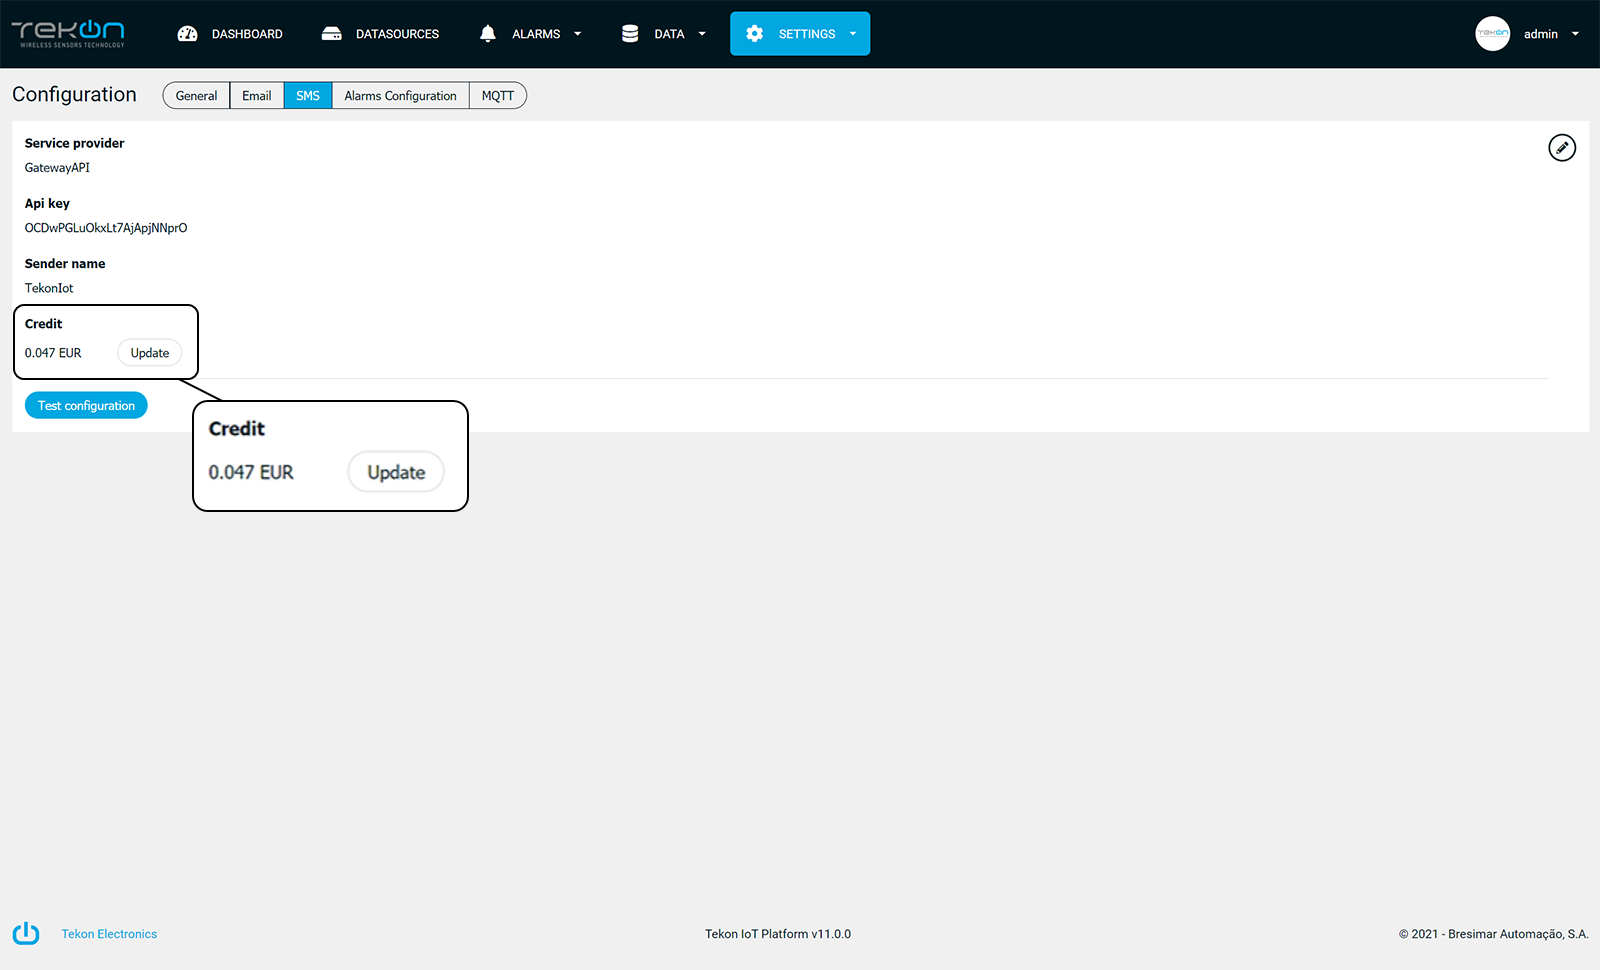Switch to the Email tab
Image resolution: width=1600 pixels, height=970 pixels.
(x=257, y=96)
